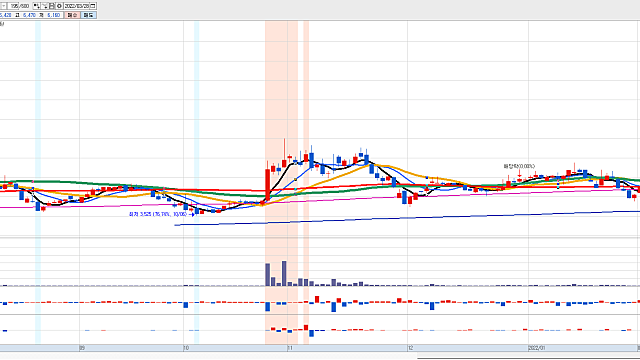Click the red buy button
Image resolution: width=640 pixels, height=360 pixels.
[x=72, y=15]
